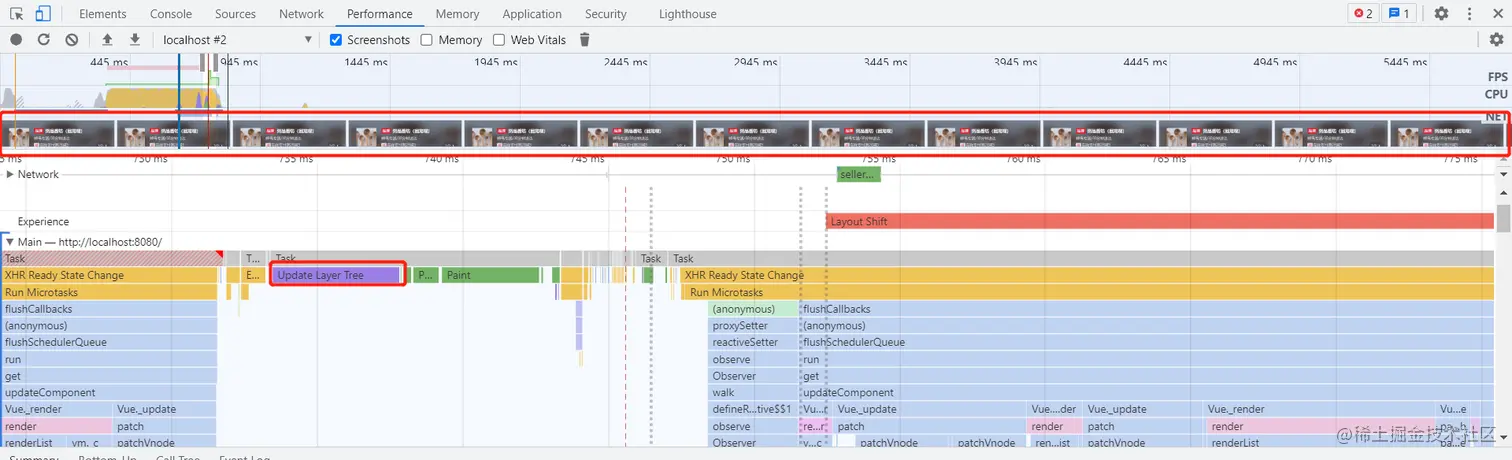This screenshot has height=460, width=1512.
Task: Open the Sources tab
Action: 236,14
